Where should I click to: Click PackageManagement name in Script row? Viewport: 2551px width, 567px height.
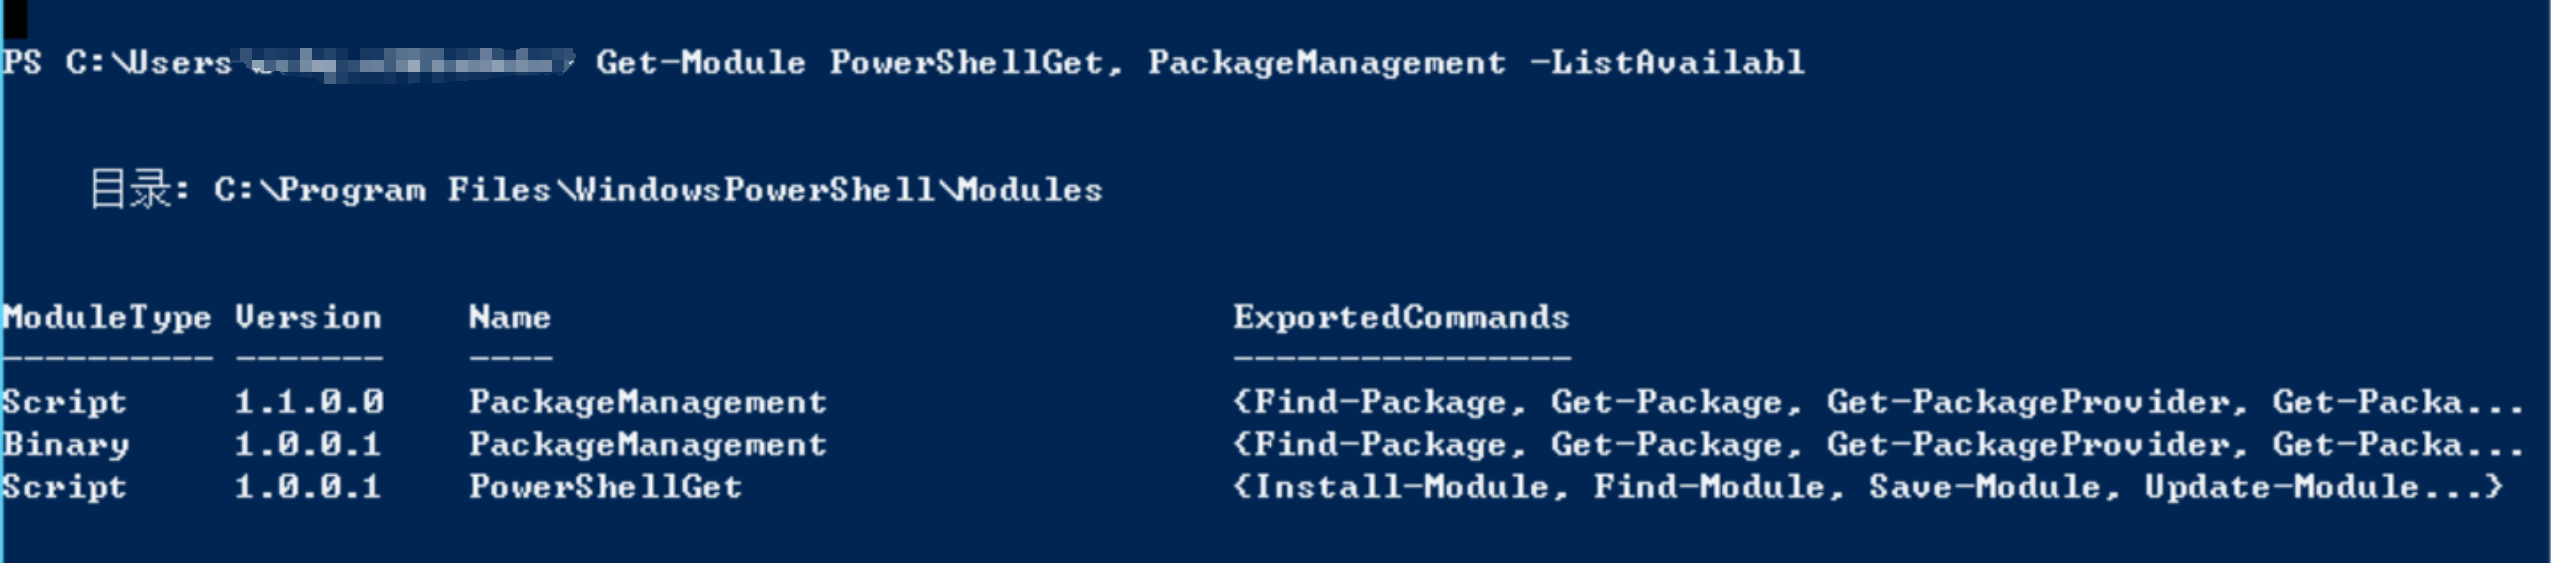[x=648, y=404]
